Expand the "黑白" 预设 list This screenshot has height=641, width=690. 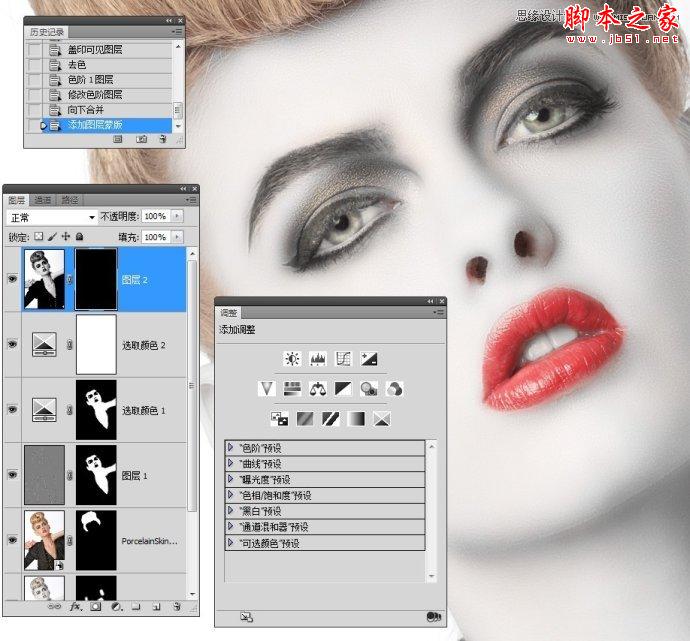coord(231,511)
